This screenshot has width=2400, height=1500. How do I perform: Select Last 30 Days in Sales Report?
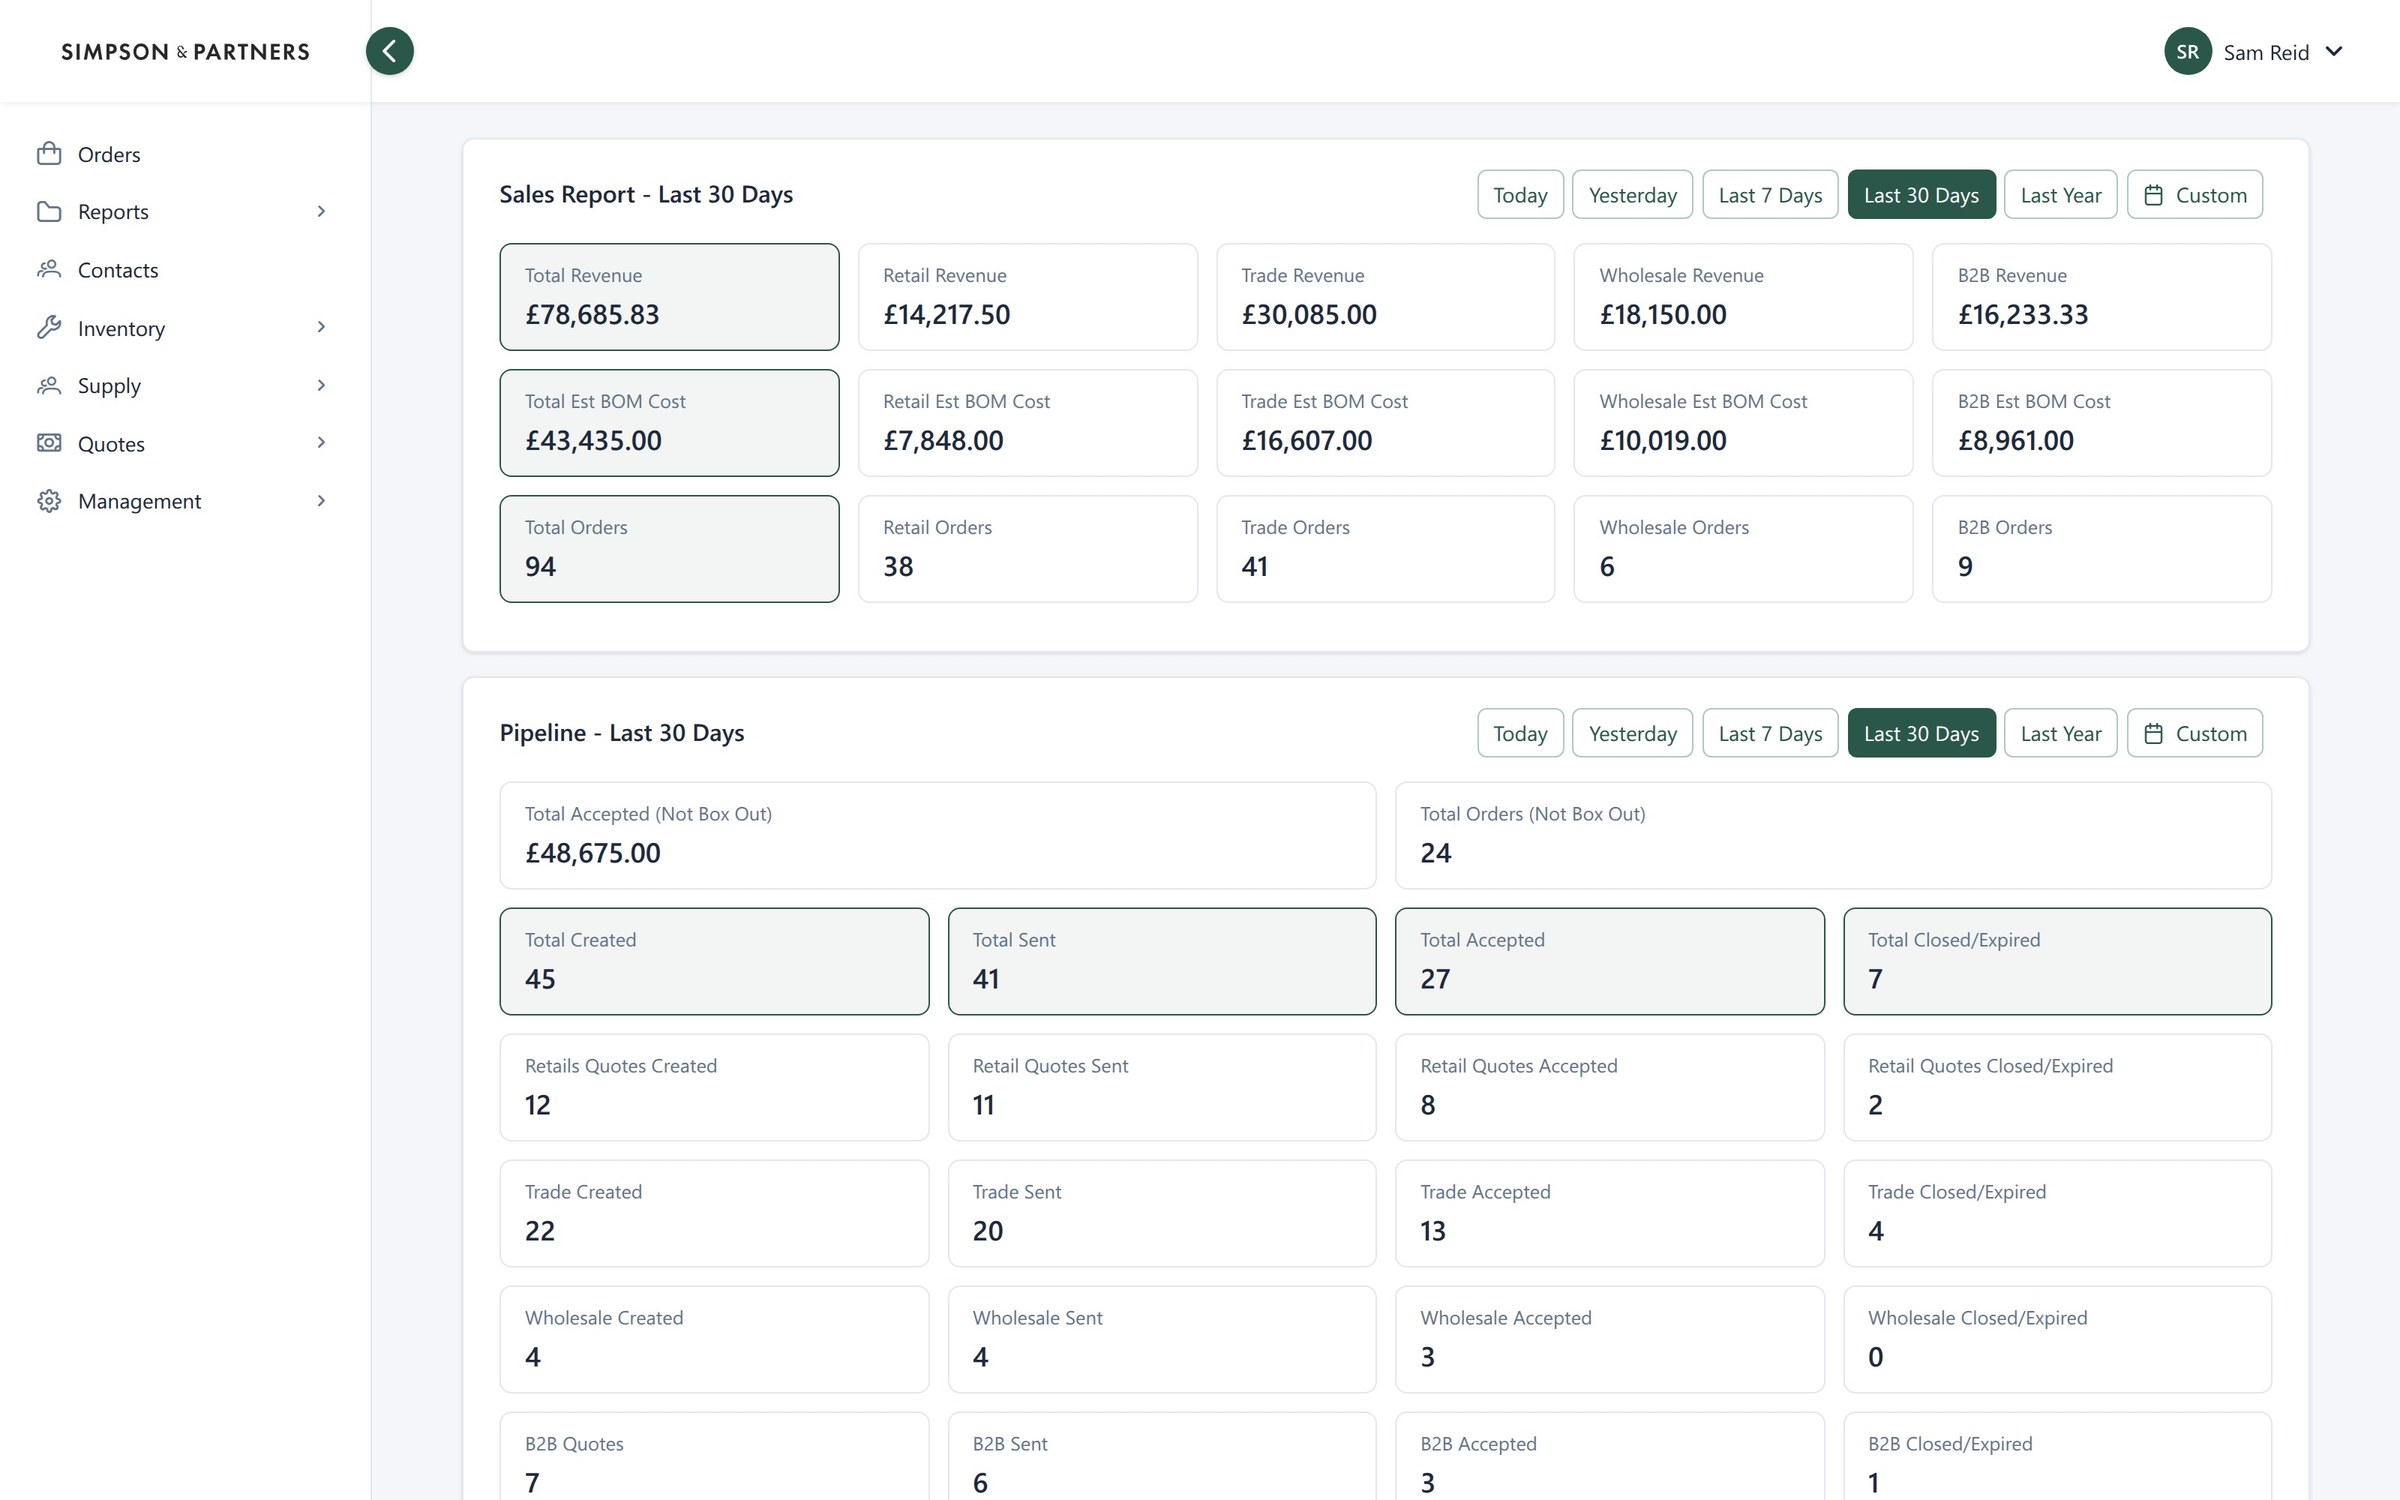(x=1921, y=195)
